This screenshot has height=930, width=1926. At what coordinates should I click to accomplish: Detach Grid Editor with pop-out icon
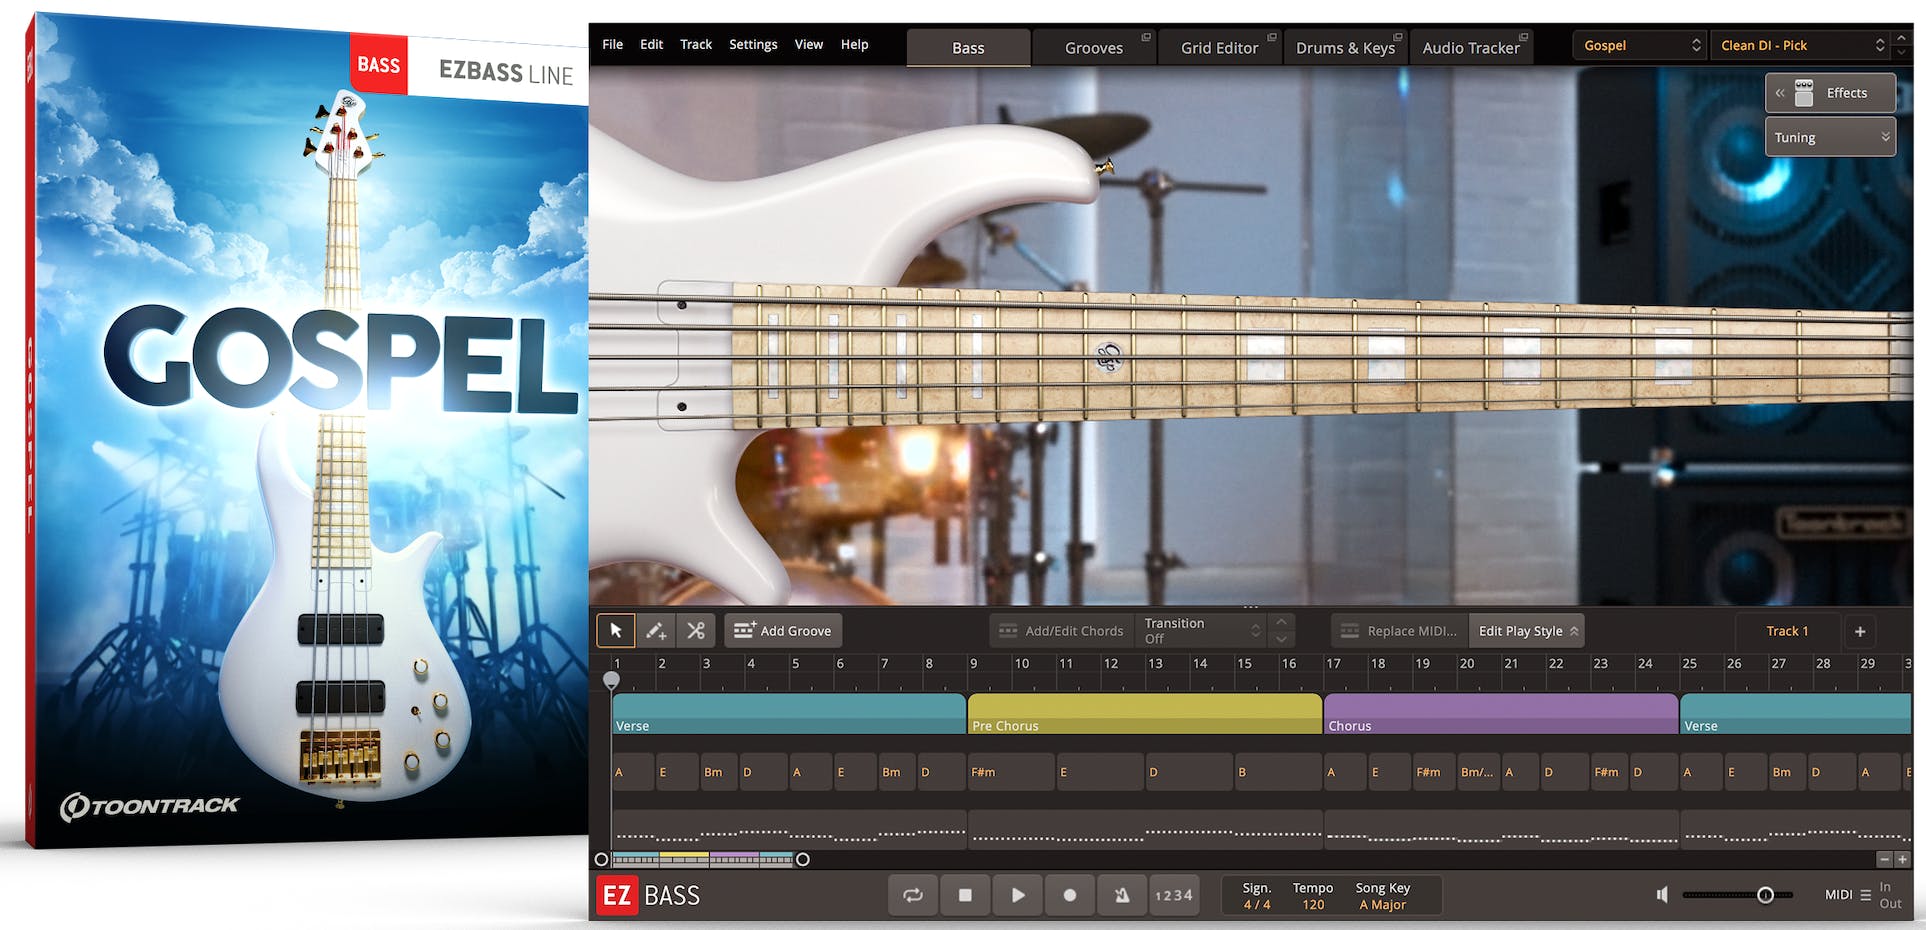pos(1272,37)
